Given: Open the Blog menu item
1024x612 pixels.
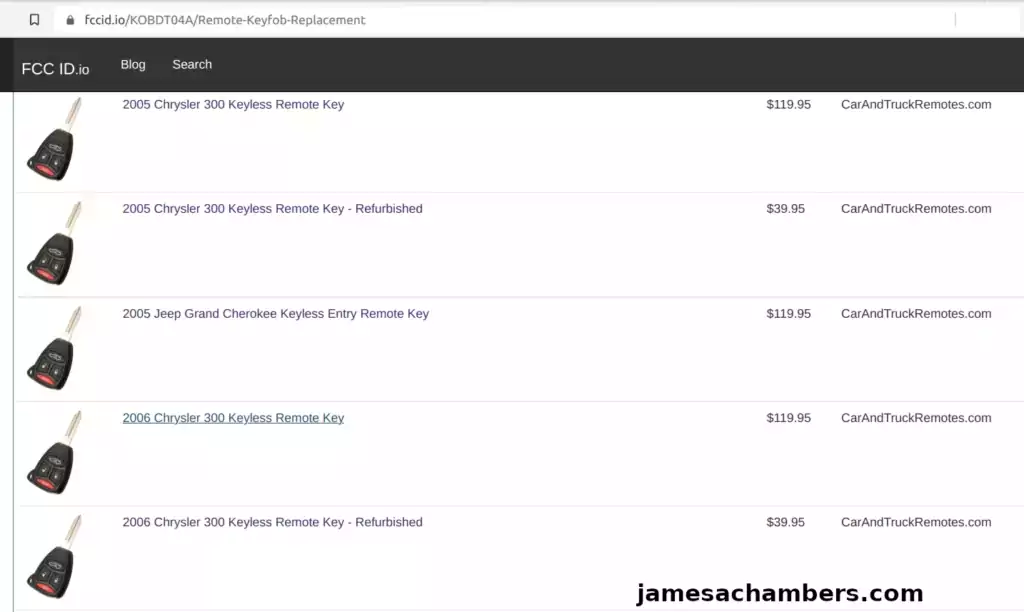Looking at the screenshot, I should click(133, 65).
